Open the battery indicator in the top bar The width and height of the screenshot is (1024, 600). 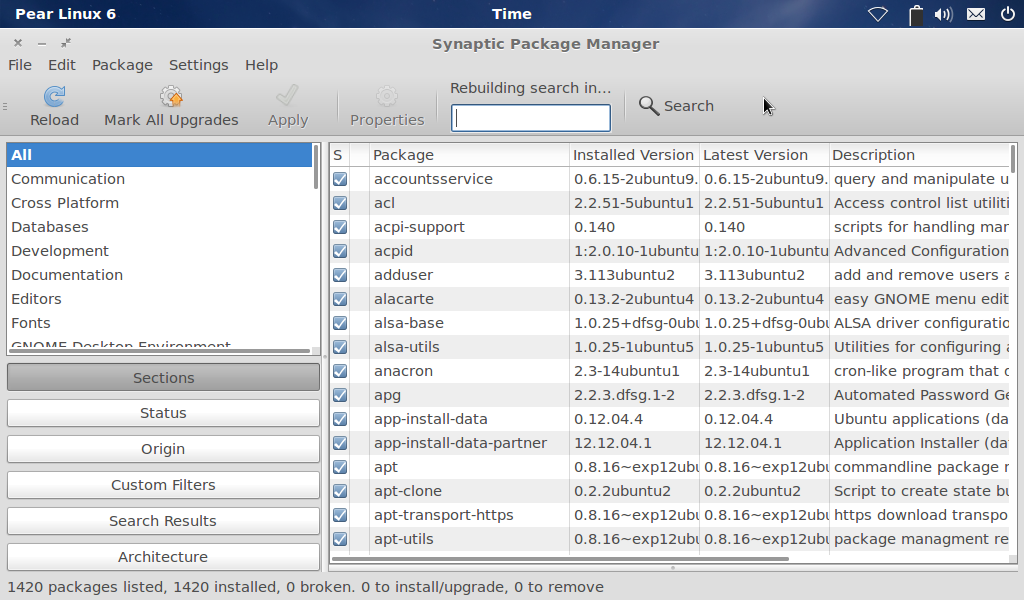coord(916,14)
